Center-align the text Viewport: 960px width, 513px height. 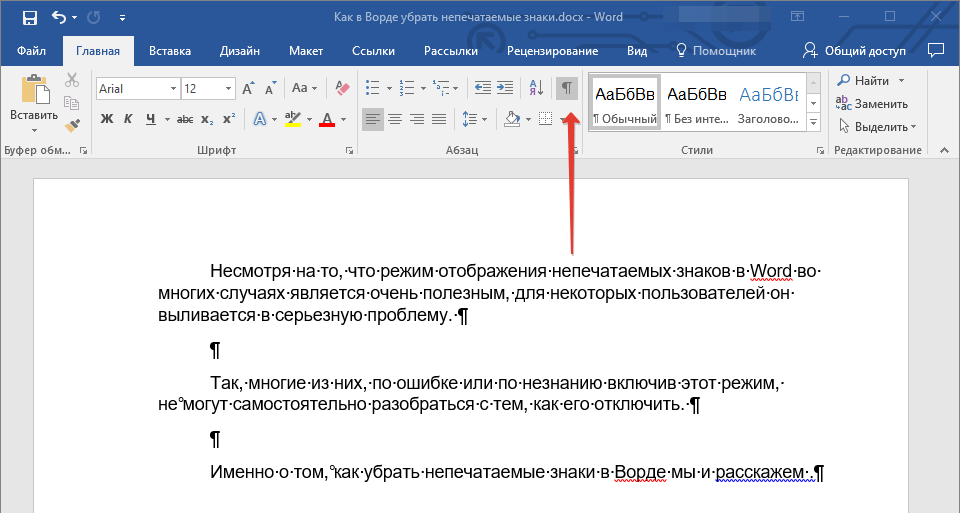click(395, 120)
